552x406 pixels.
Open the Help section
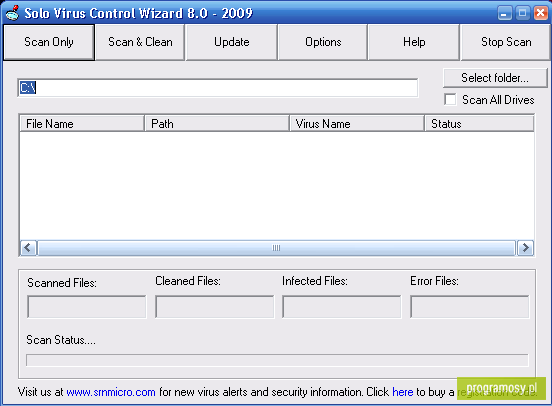tap(414, 42)
